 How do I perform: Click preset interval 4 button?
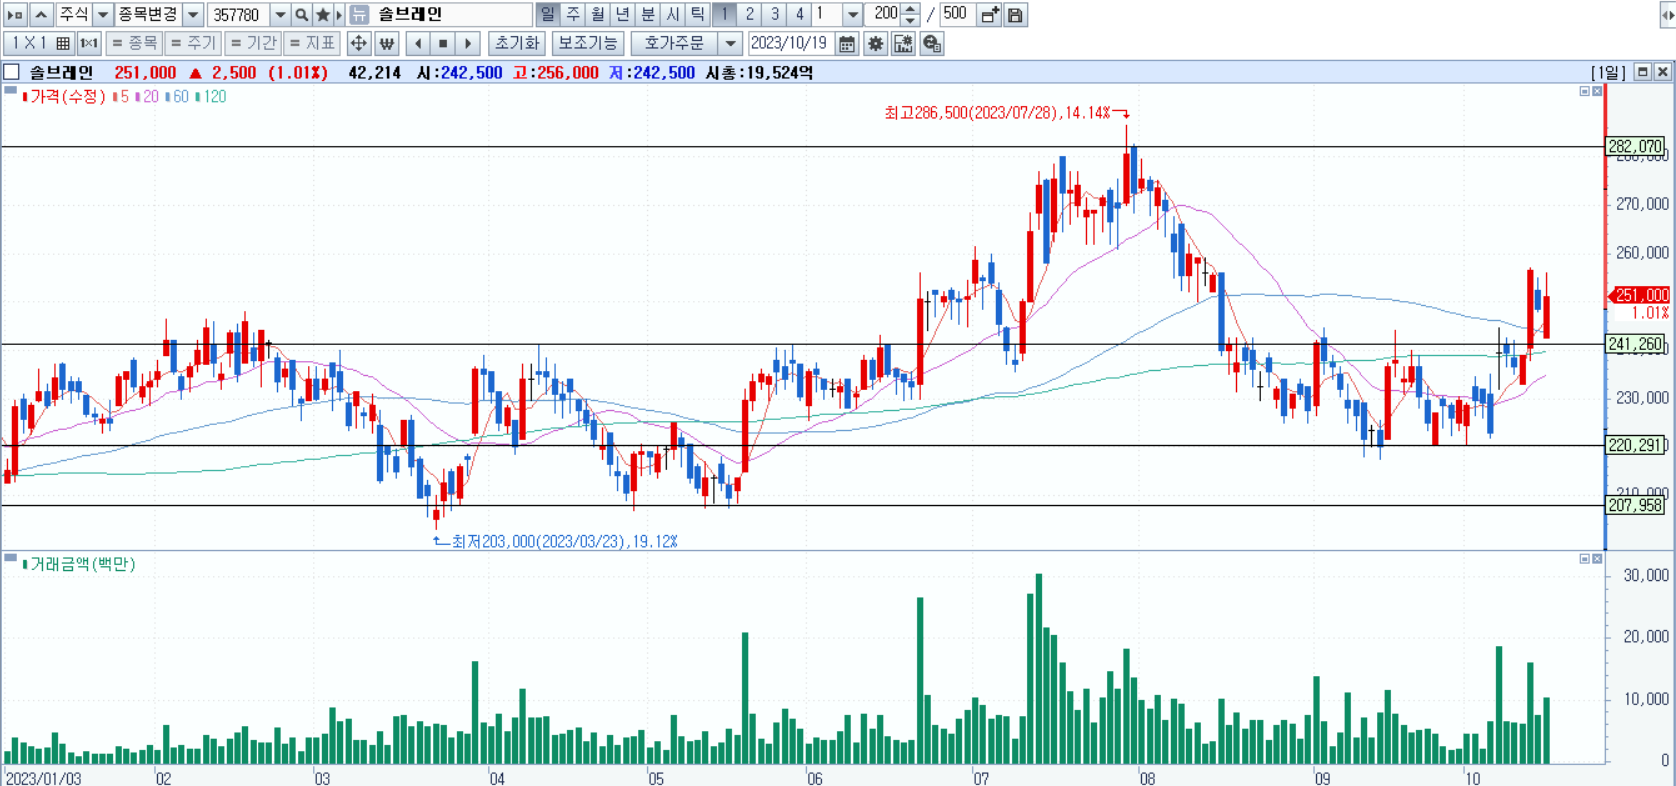[800, 15]
